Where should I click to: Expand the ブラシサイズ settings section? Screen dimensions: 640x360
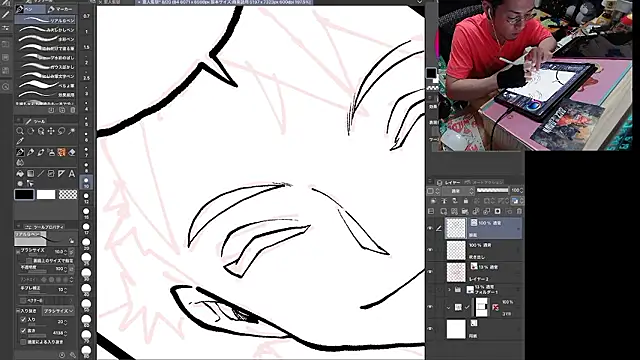pos(18,251)
